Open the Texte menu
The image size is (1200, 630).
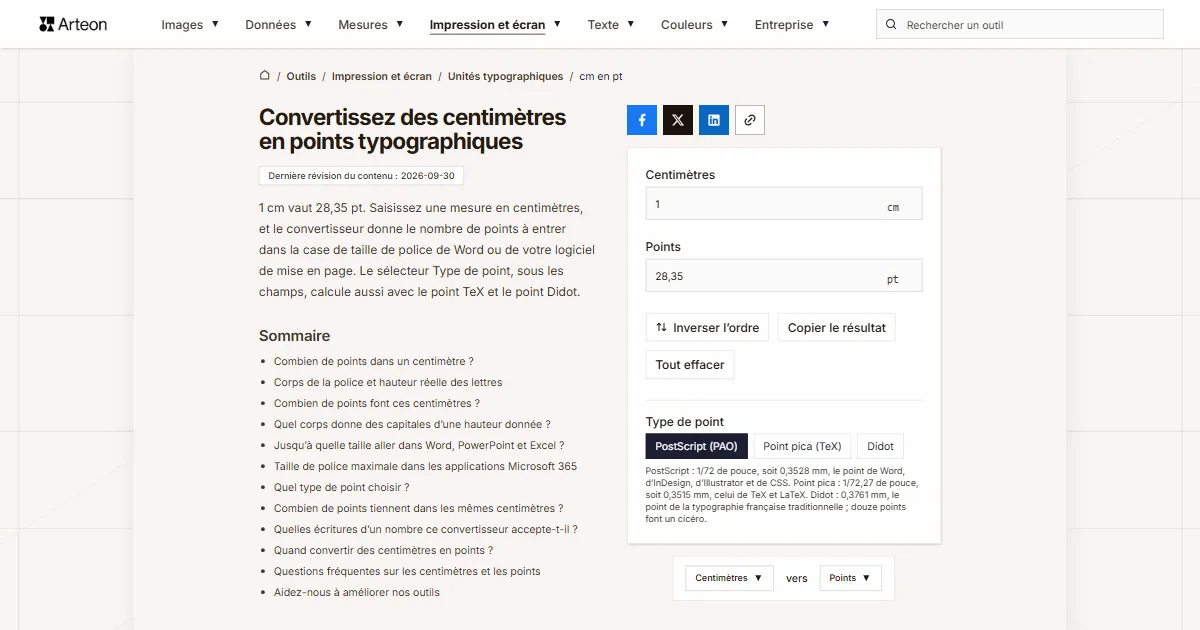(x=611, y=25)
